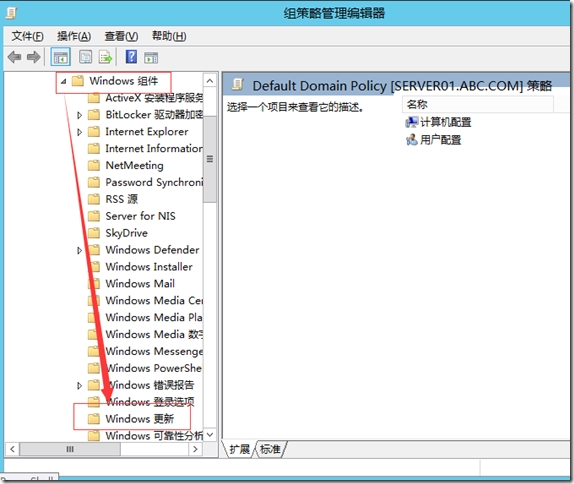Select the ActiveX 安装程序服务 folder
The width and height of the screenshot is (574, 484).
(x=154, y=98)
